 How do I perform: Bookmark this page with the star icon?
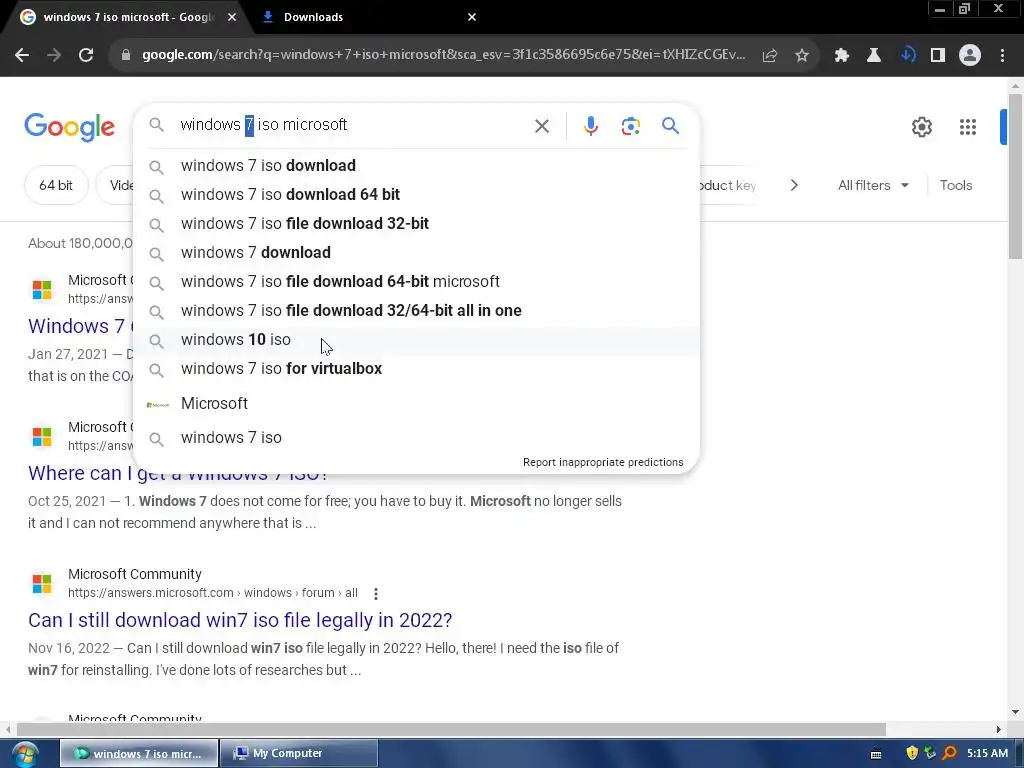pos(802,56)
